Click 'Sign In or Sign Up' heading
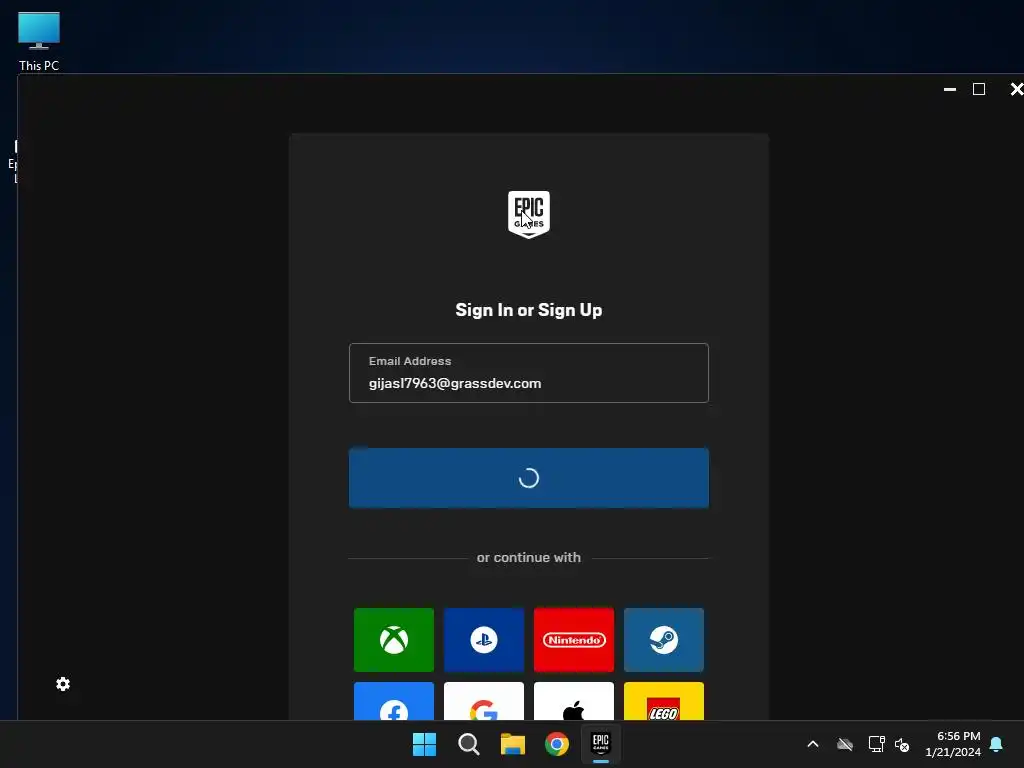The image size is (1024, 768). click(529, 310)
